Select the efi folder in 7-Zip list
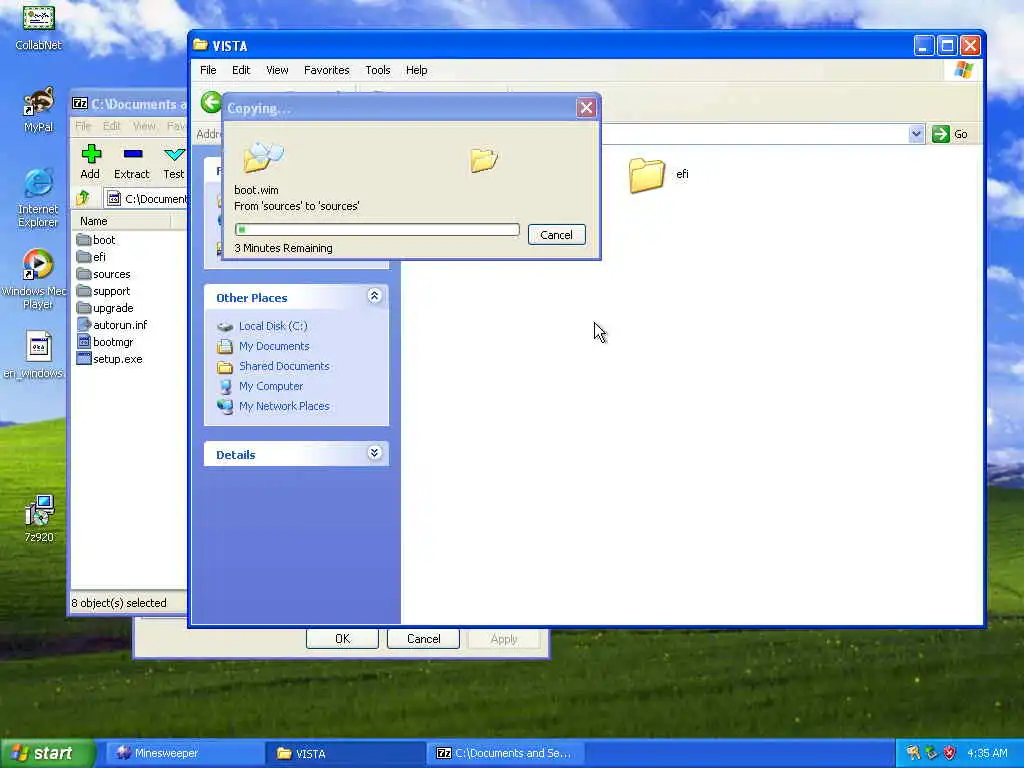Screen dimensions: 1024x768 click(x=91, y=257)
